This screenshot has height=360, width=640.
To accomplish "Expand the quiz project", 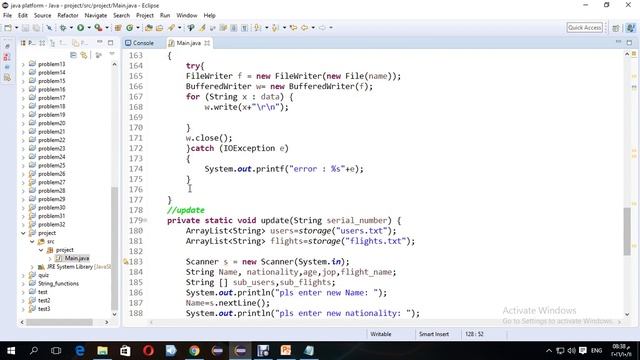I will [x=23, y=276].
